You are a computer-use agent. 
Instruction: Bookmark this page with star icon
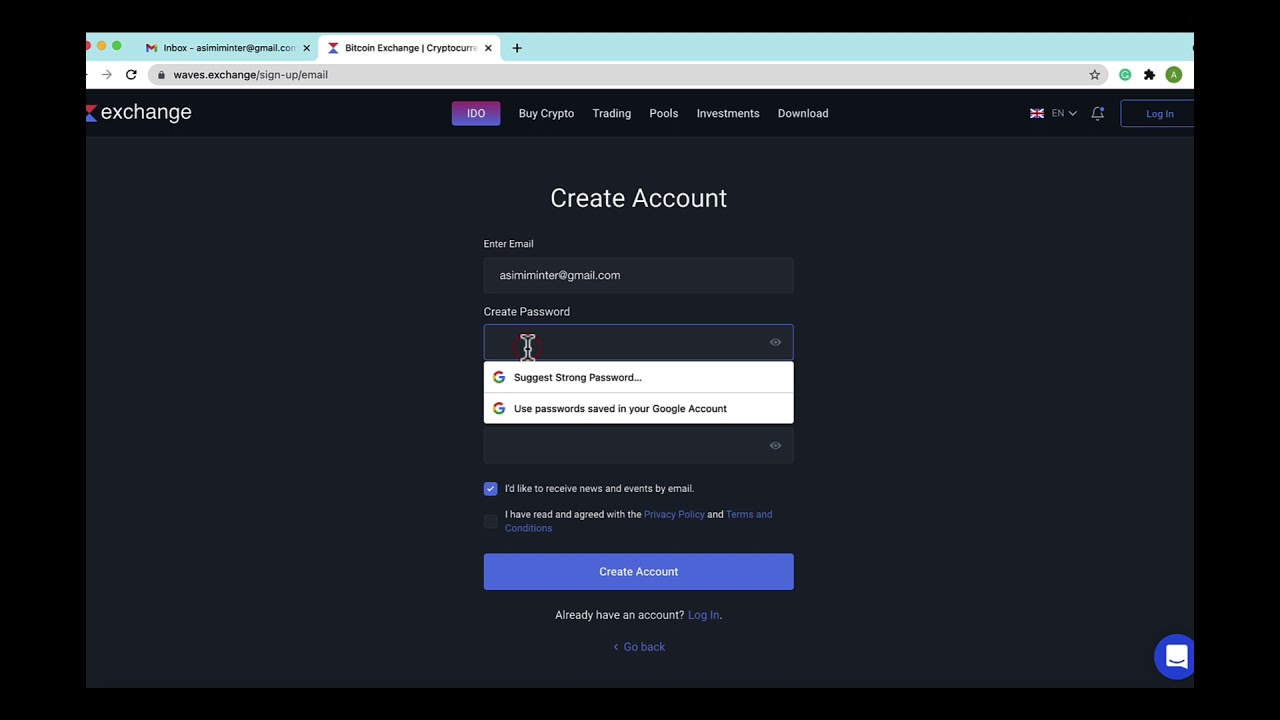1095,75
